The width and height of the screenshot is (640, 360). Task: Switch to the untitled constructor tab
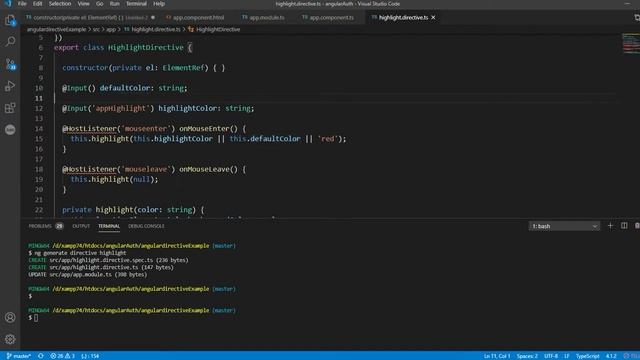click(x=90, y=18)
